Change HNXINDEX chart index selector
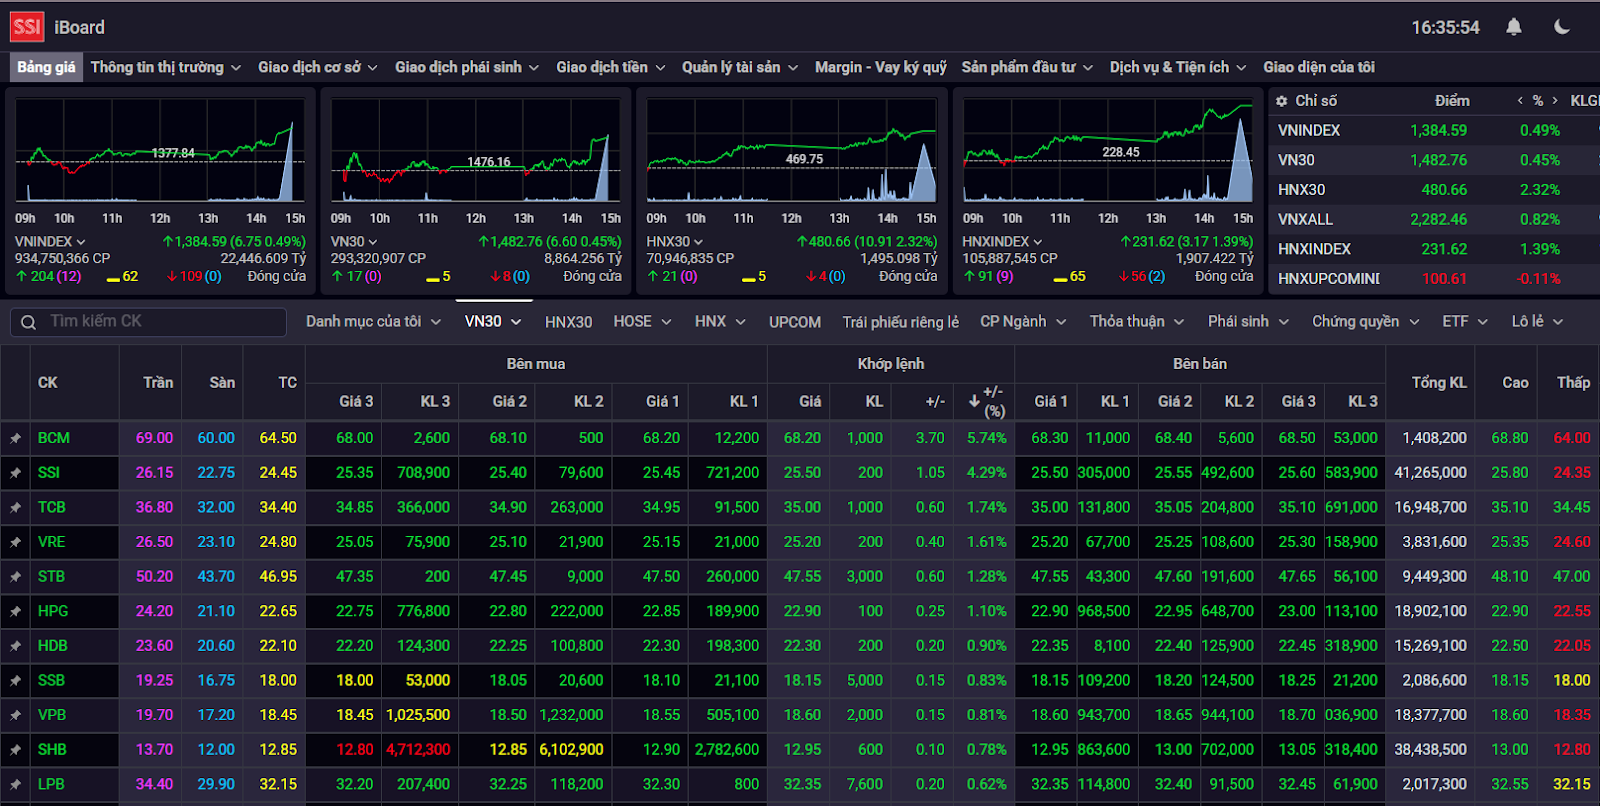 pyautogui.click(x=1002, y=242)
